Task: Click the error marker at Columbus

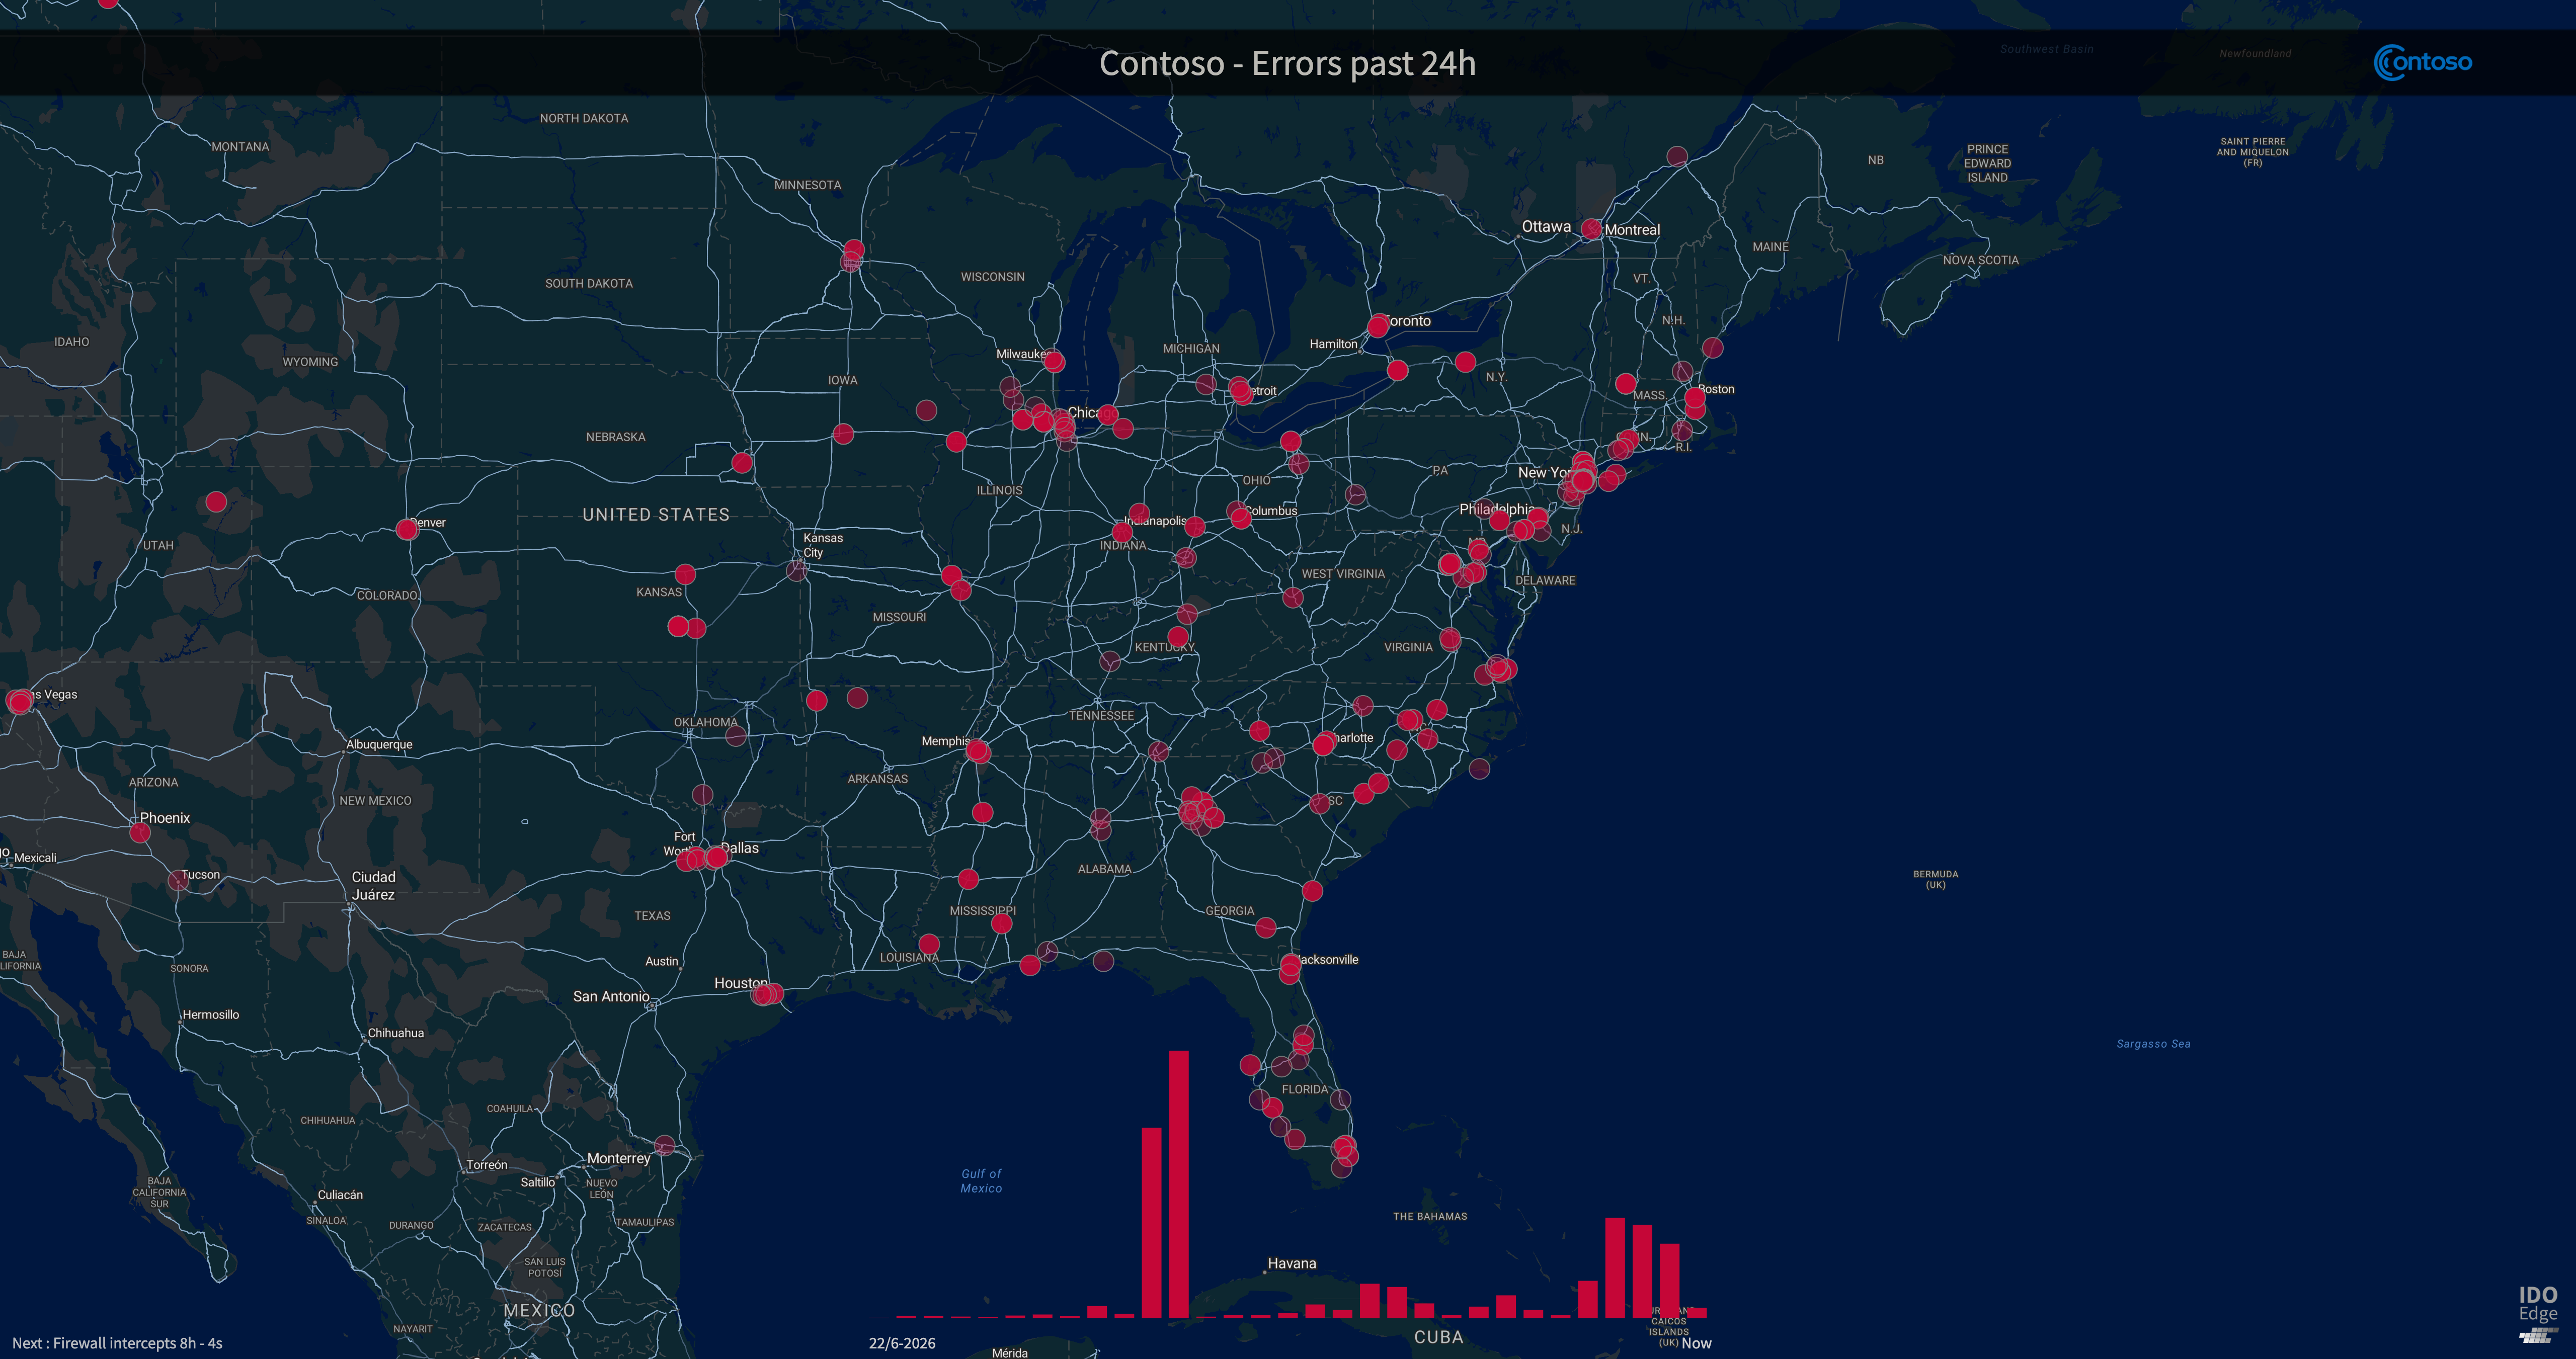Action: [x=1241, y=517]
